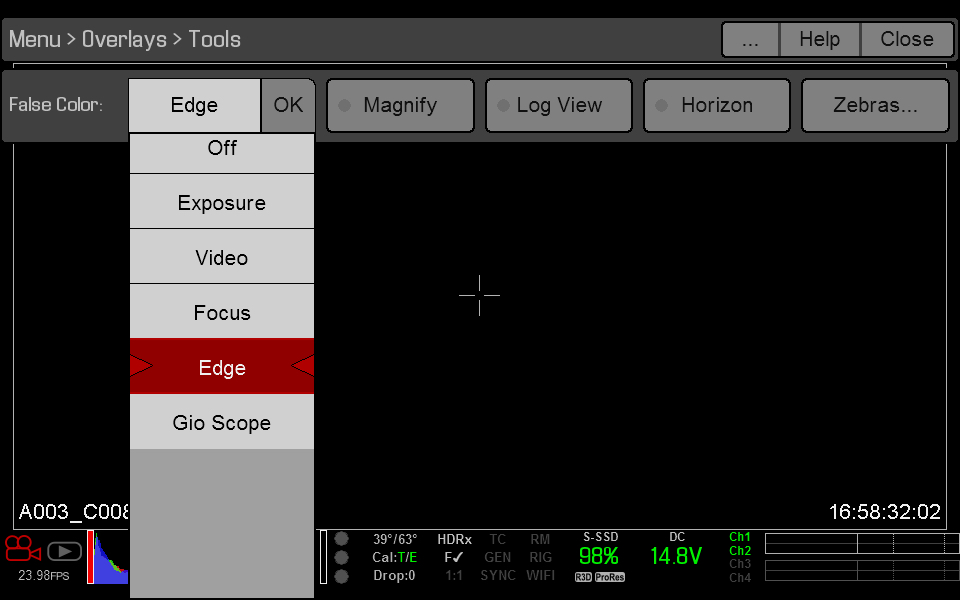This screenshot has height=600, width=960.
Task: Tap the Drop:0 dropped frames indicator
Action: pyautogui.click(x=394, y=576)
